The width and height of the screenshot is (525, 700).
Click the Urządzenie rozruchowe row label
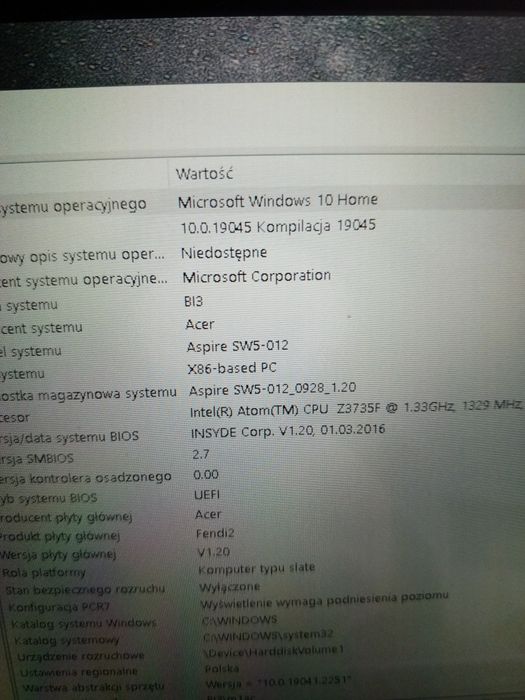[x=80, y=656]
